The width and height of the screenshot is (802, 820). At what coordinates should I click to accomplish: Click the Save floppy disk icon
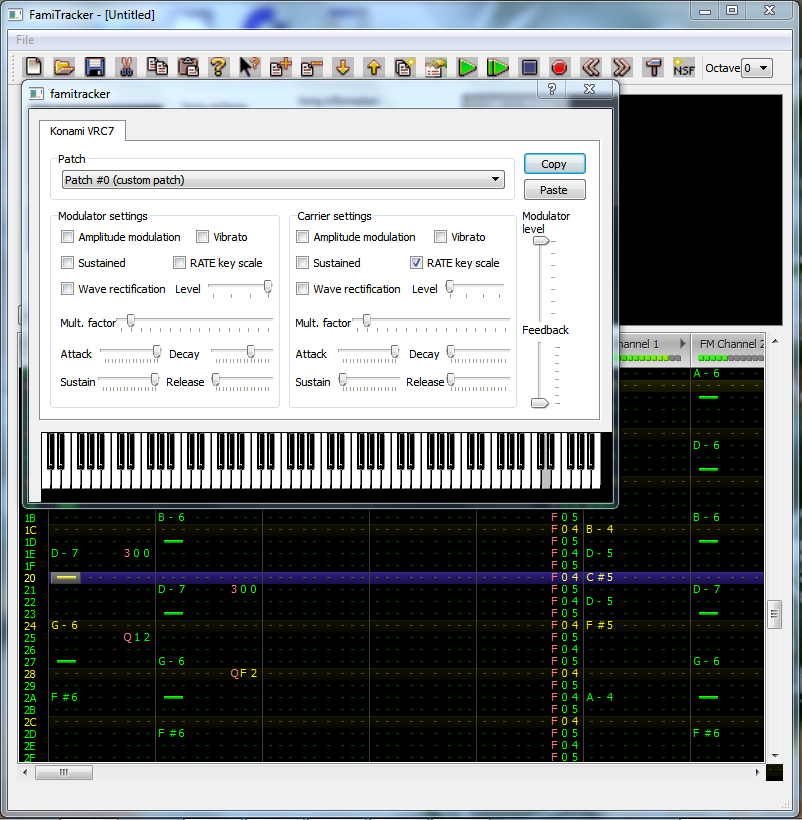point(95,67)
